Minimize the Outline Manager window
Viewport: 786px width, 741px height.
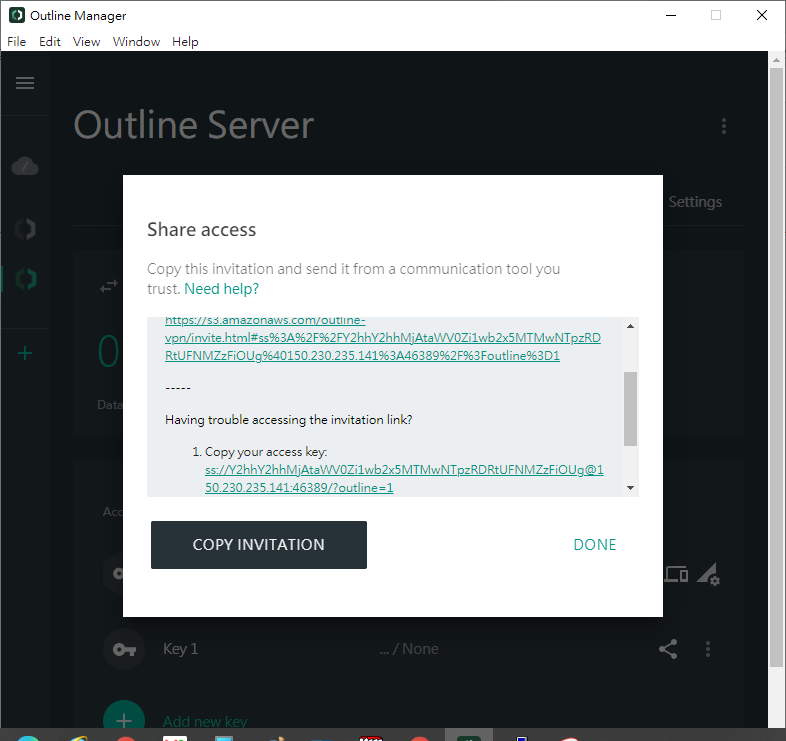tap(671, 16)
